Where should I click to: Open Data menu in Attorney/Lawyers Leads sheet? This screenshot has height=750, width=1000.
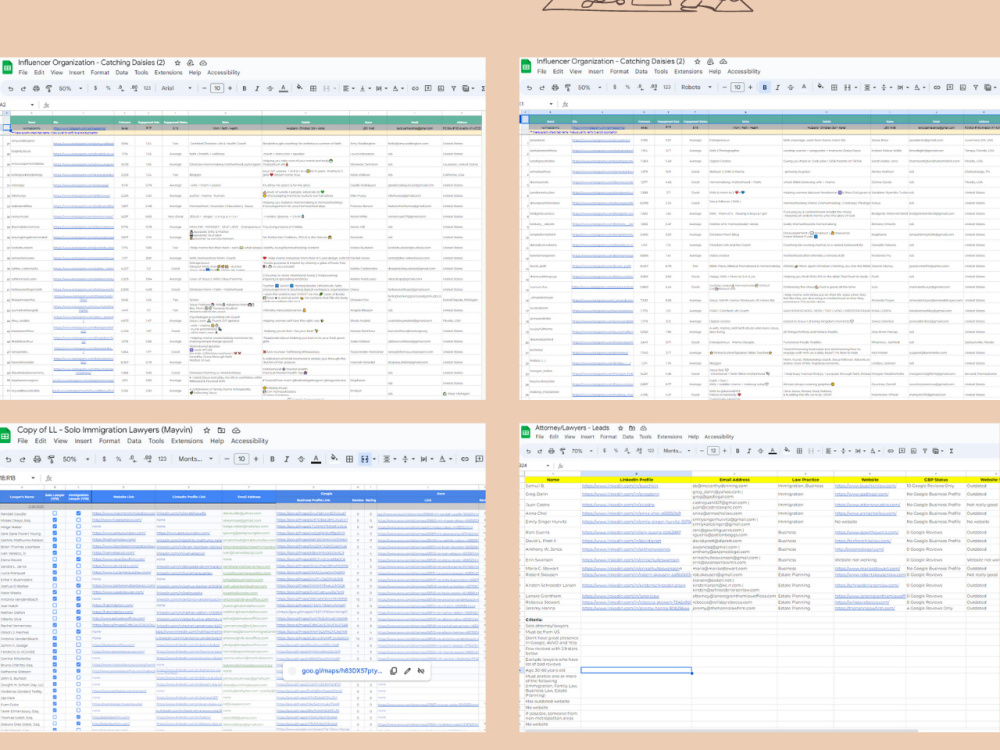(628, 437)
